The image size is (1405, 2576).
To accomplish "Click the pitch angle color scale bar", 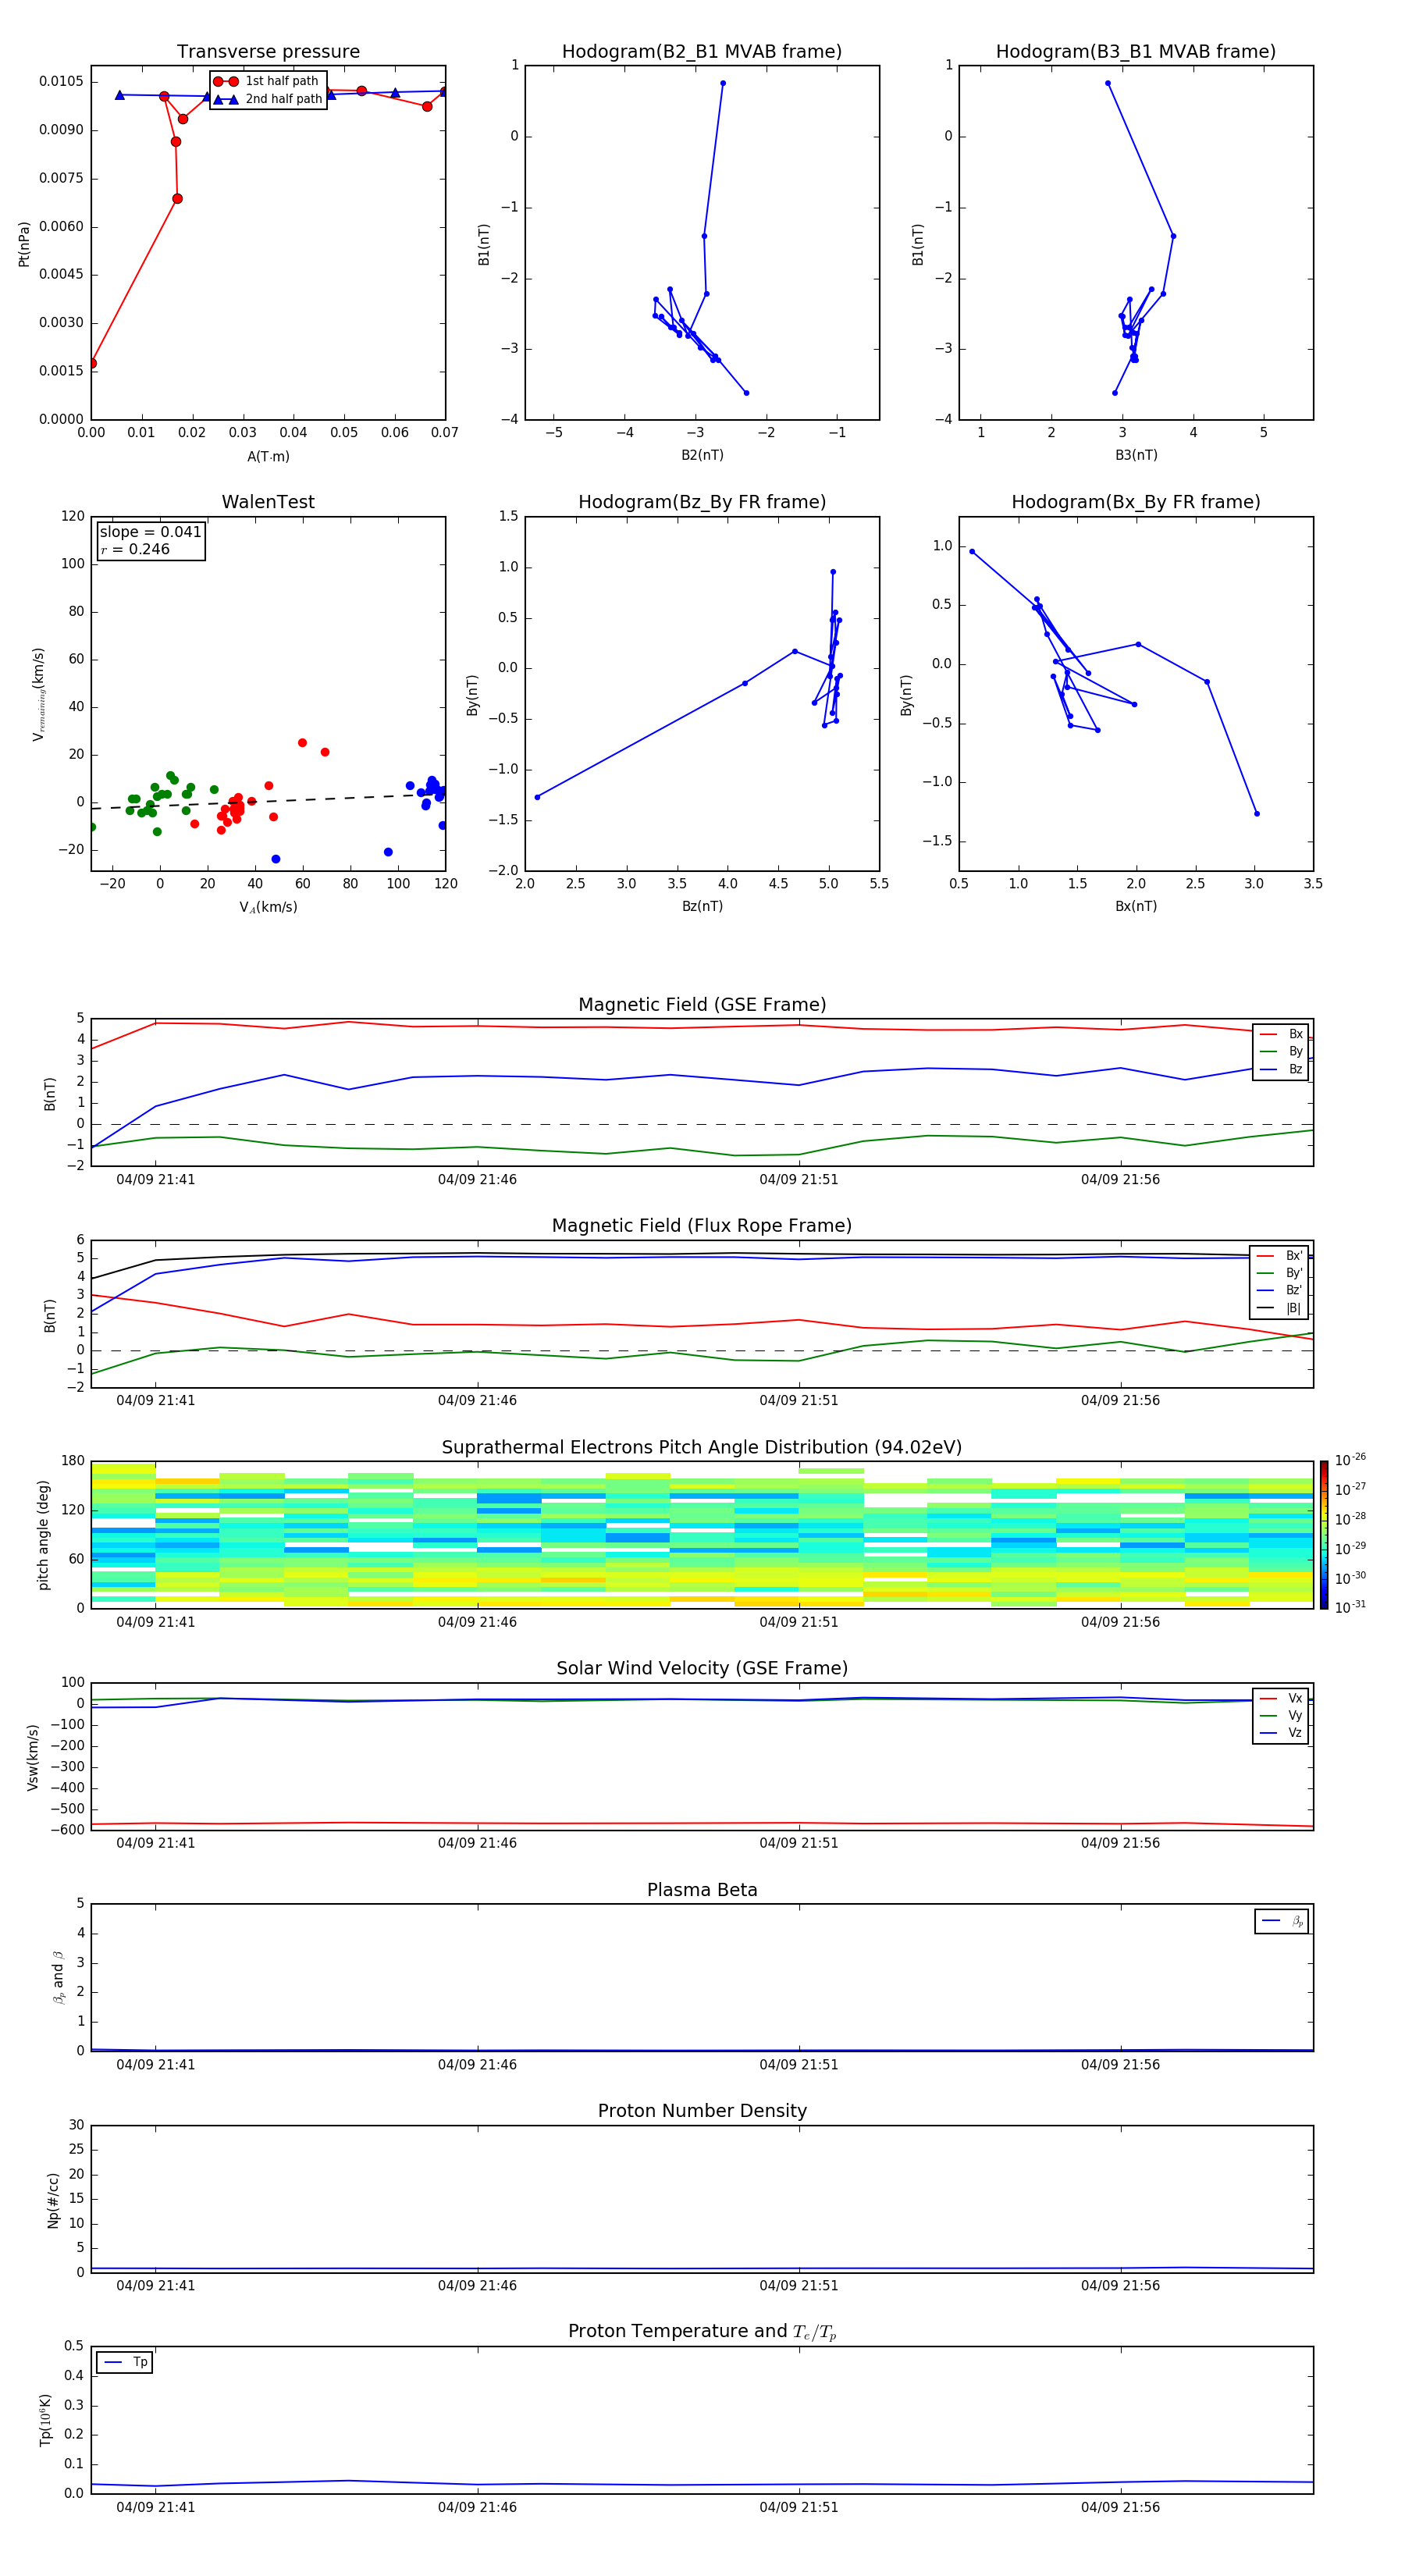I will (1324, 1535).
